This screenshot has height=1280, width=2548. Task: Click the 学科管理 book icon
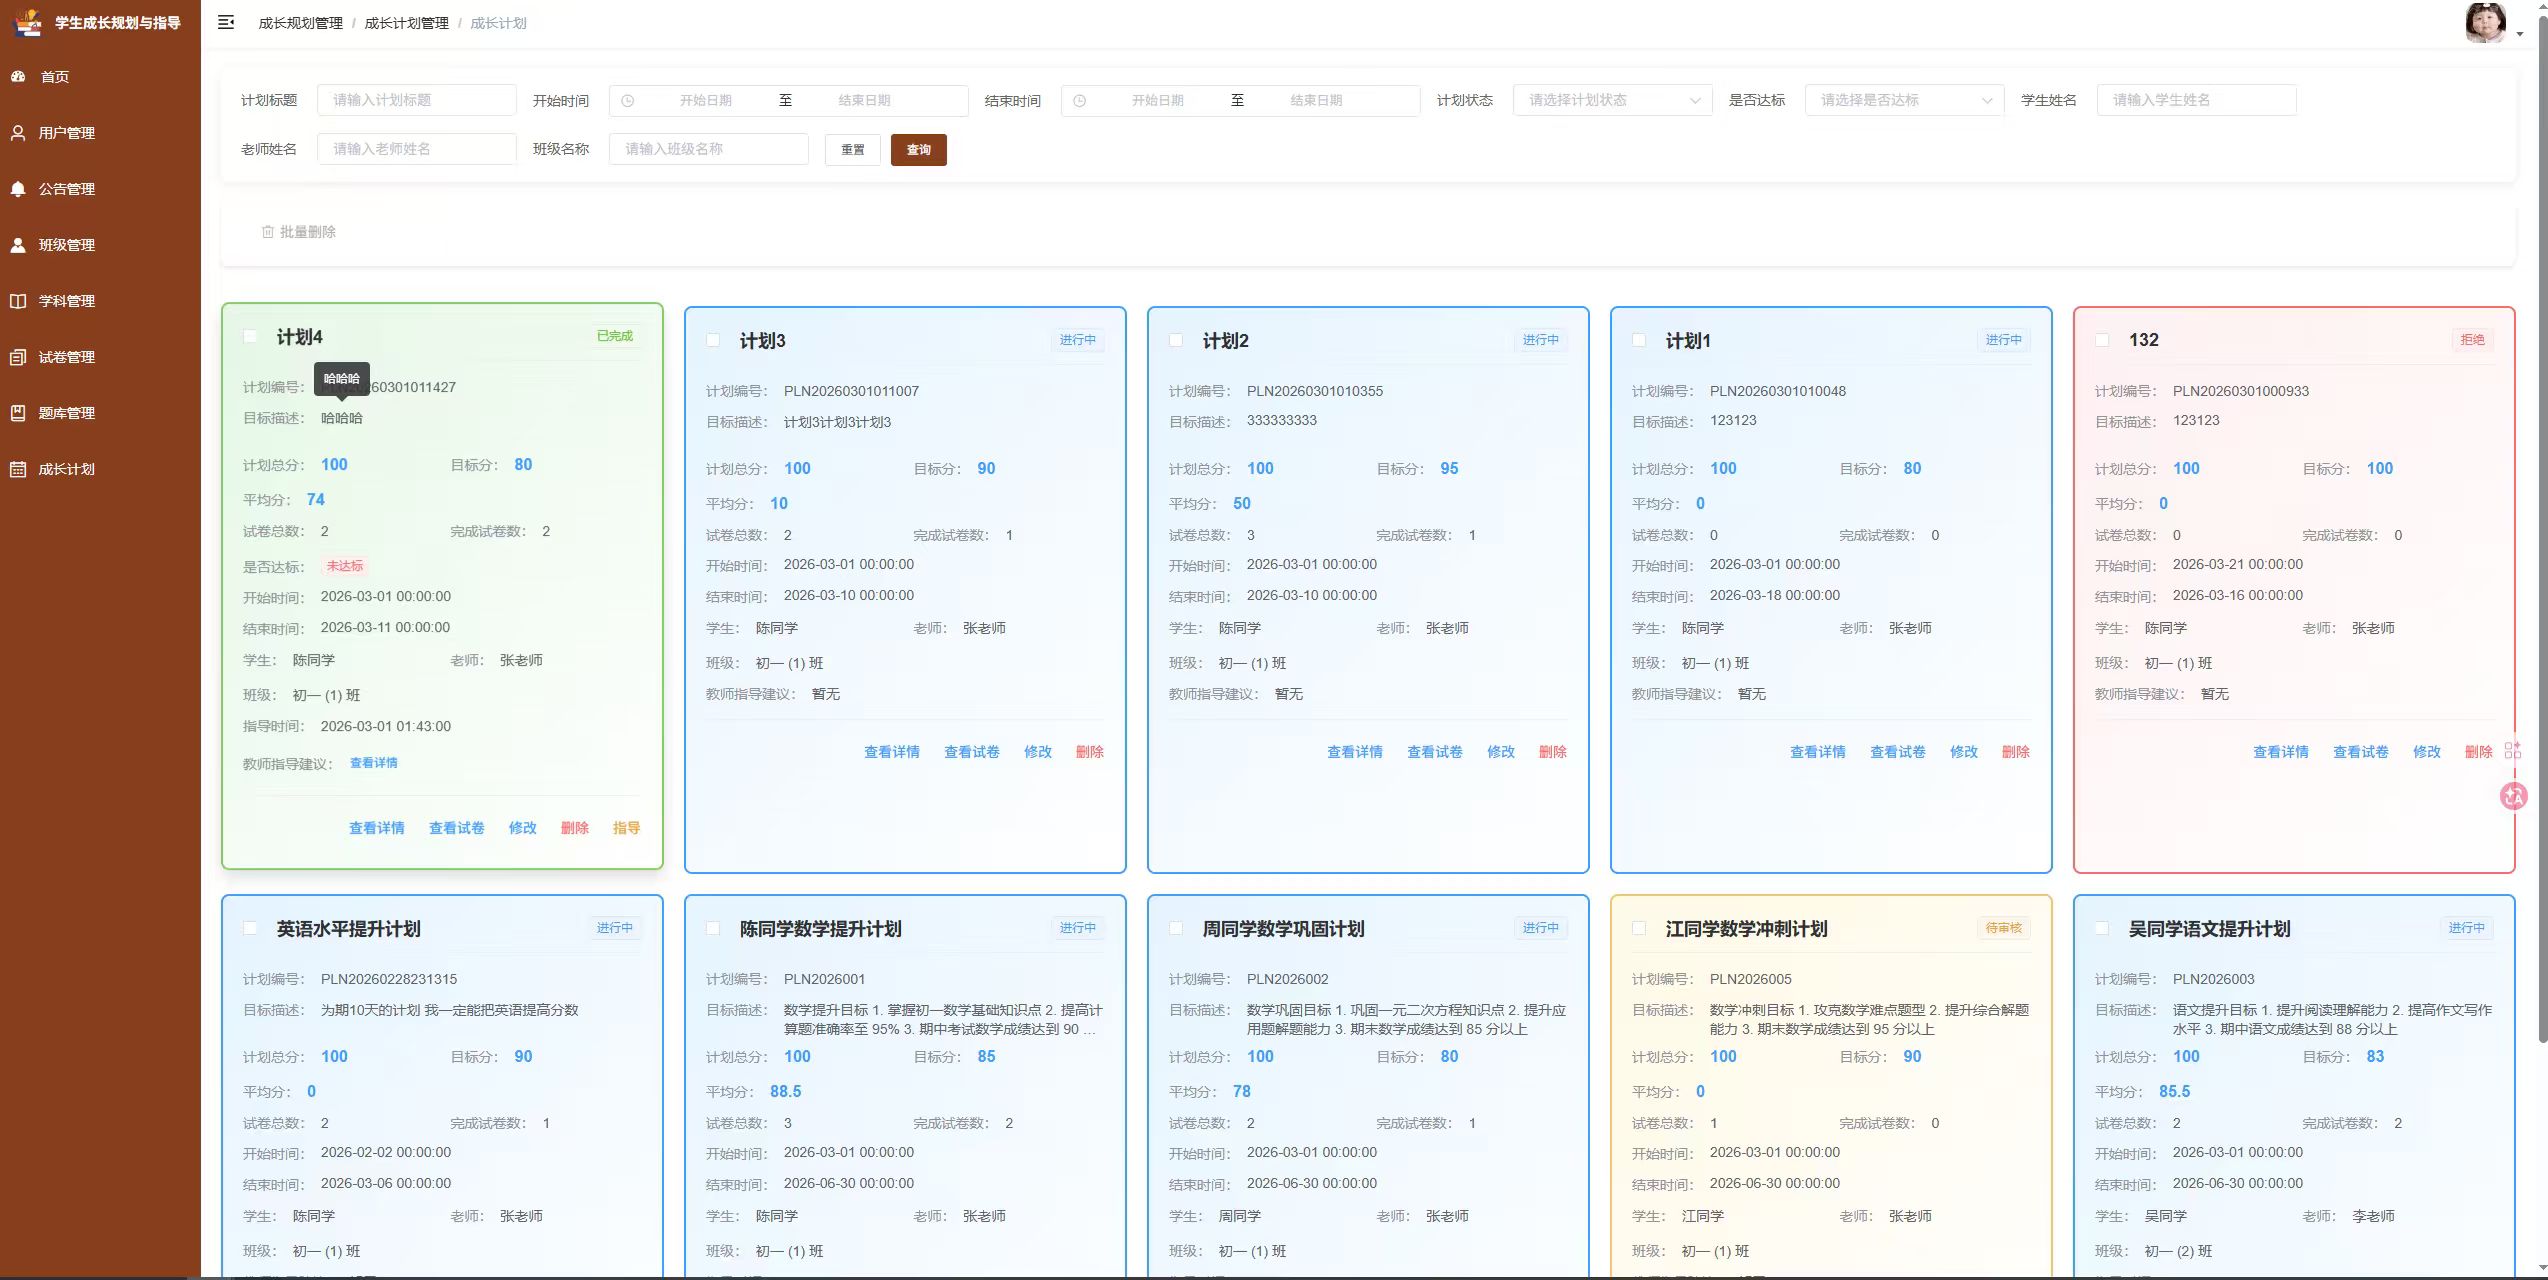(18, 301)
